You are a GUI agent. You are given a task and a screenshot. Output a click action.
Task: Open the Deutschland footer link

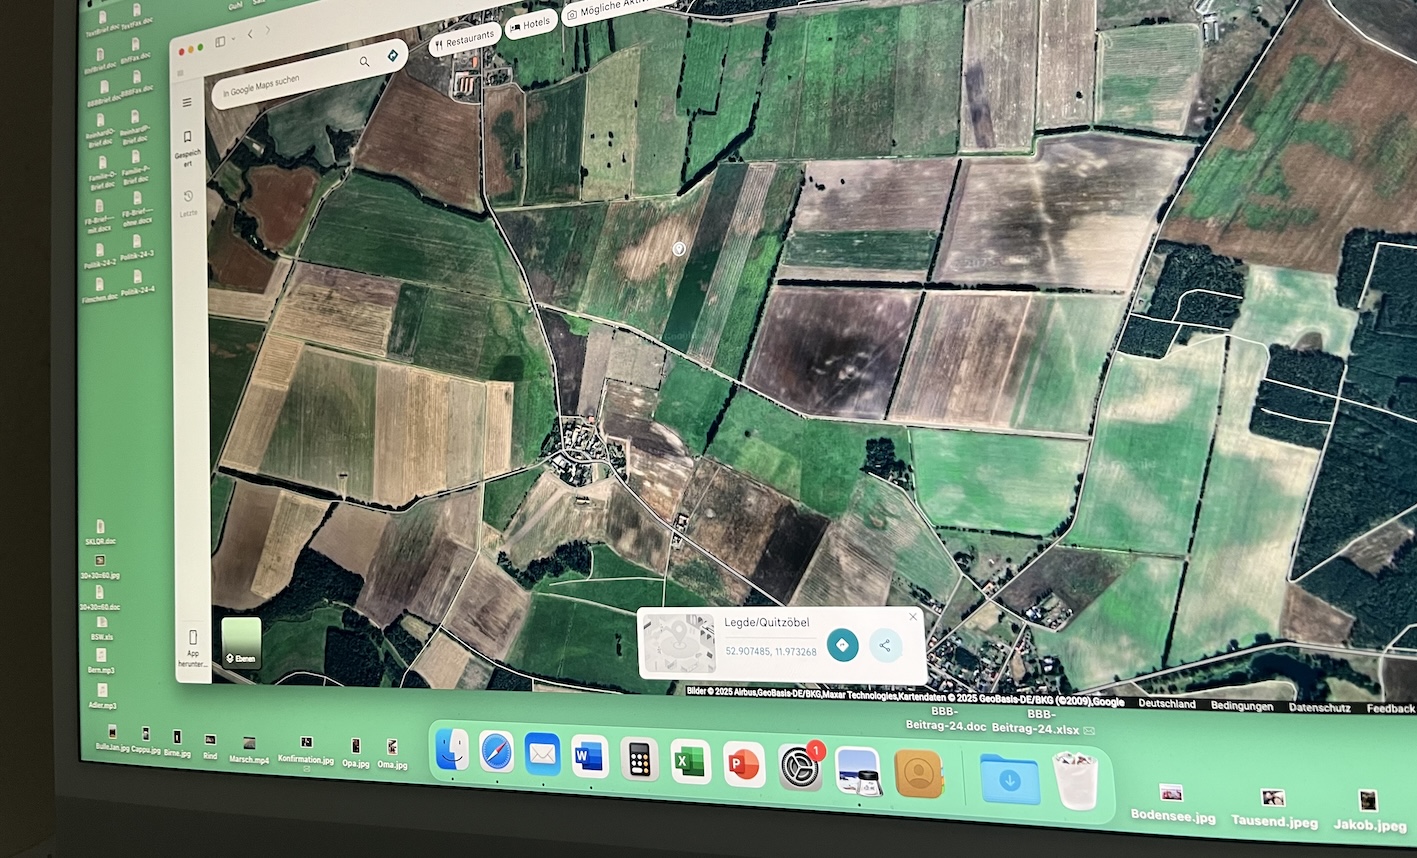(x=1167, y=704)
